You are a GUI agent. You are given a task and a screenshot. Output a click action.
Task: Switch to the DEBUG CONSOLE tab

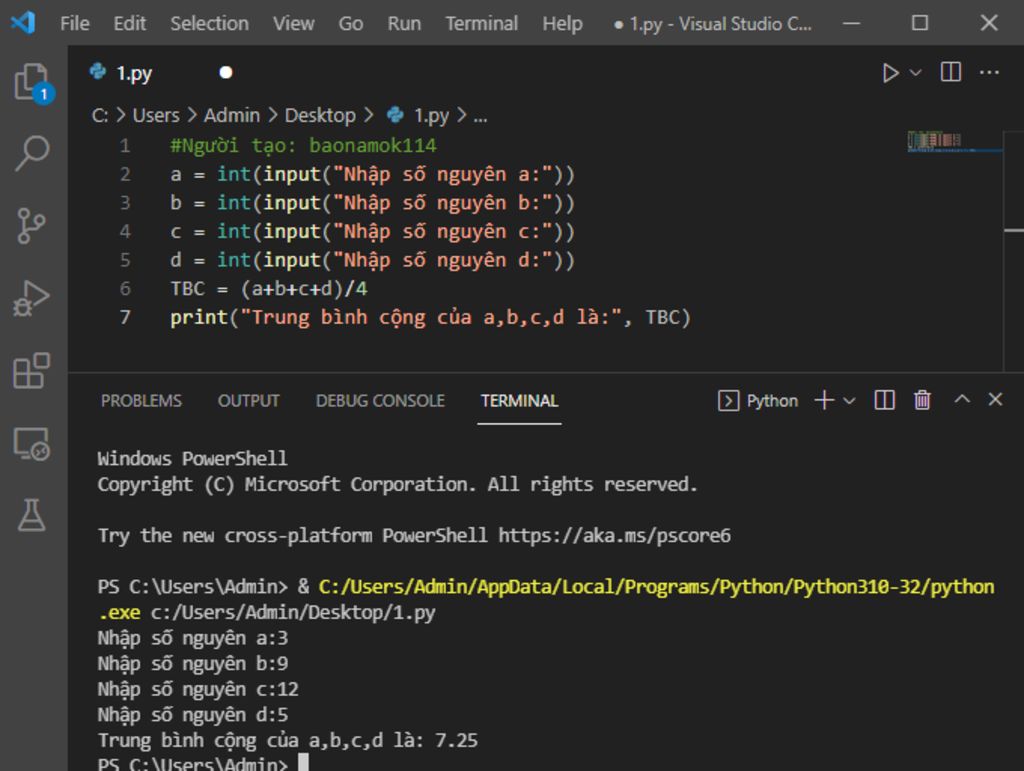[x=380, y=400]
